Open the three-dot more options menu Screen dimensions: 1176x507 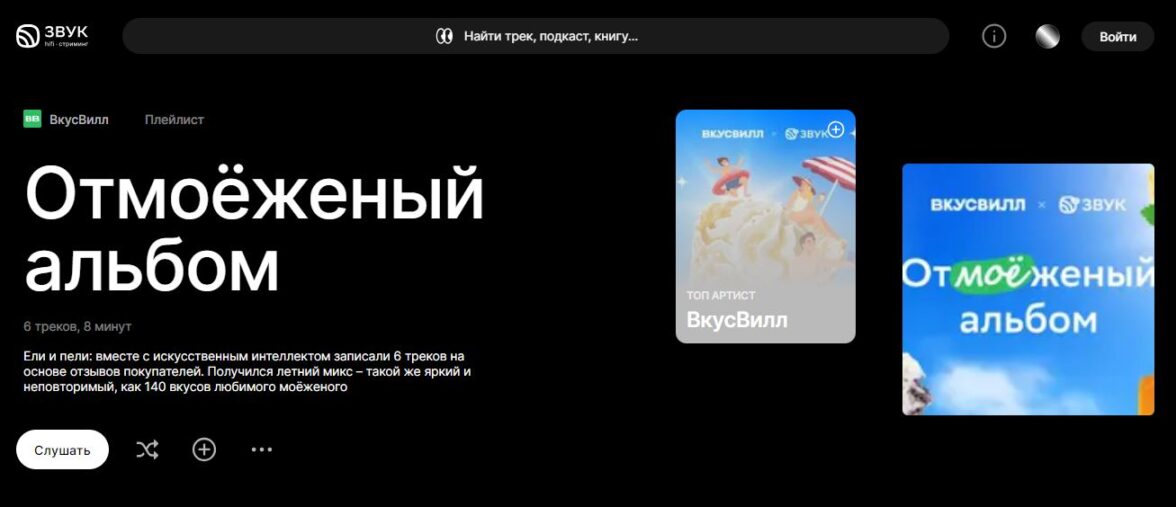(261, 449)
